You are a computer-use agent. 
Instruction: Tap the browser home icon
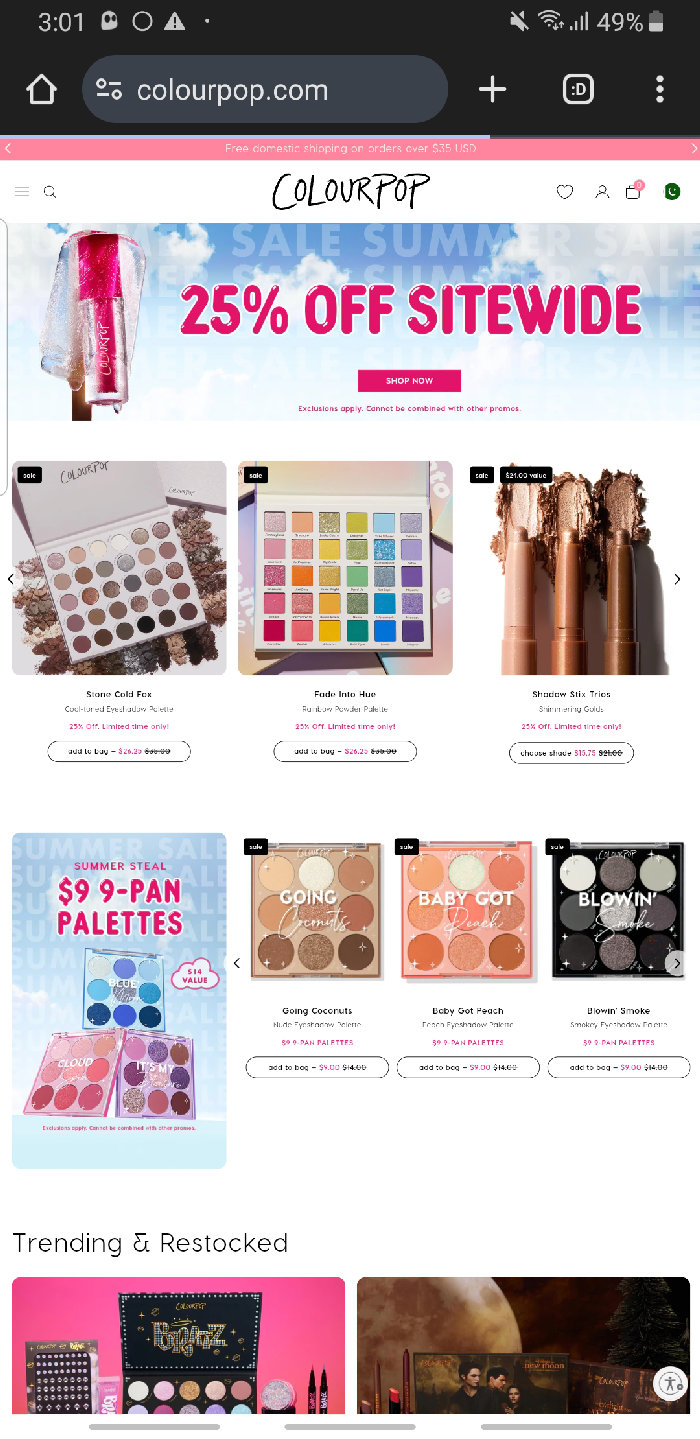pos(41,90)
